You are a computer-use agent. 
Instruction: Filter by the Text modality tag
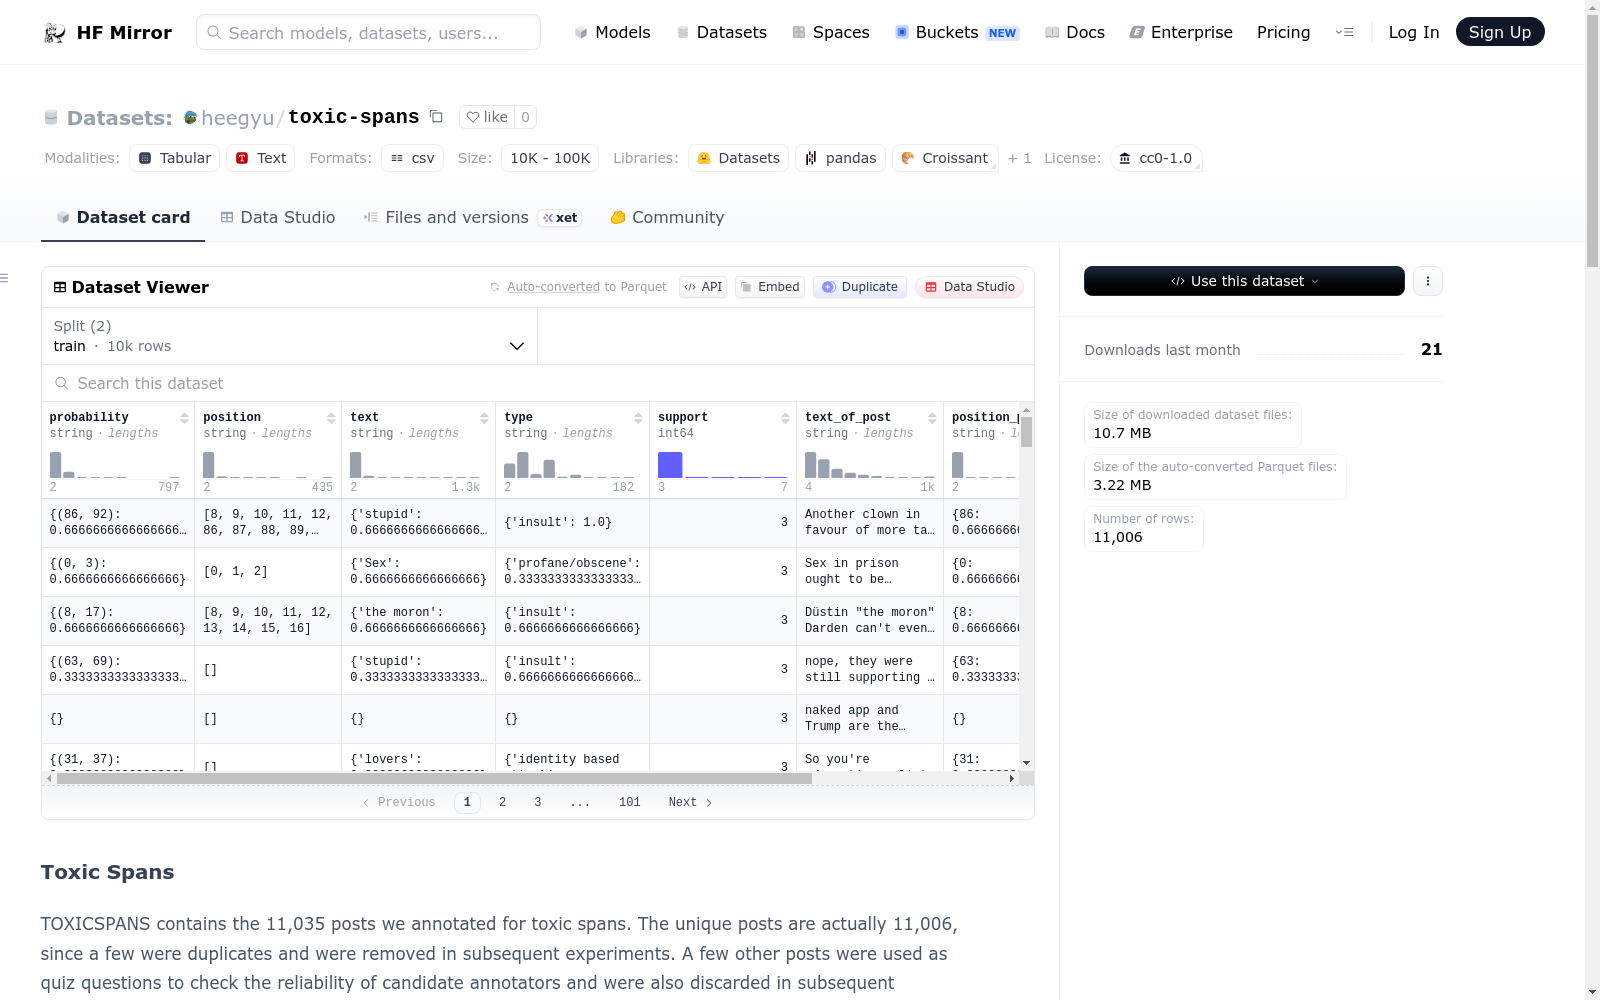click(x=261, y=158)
